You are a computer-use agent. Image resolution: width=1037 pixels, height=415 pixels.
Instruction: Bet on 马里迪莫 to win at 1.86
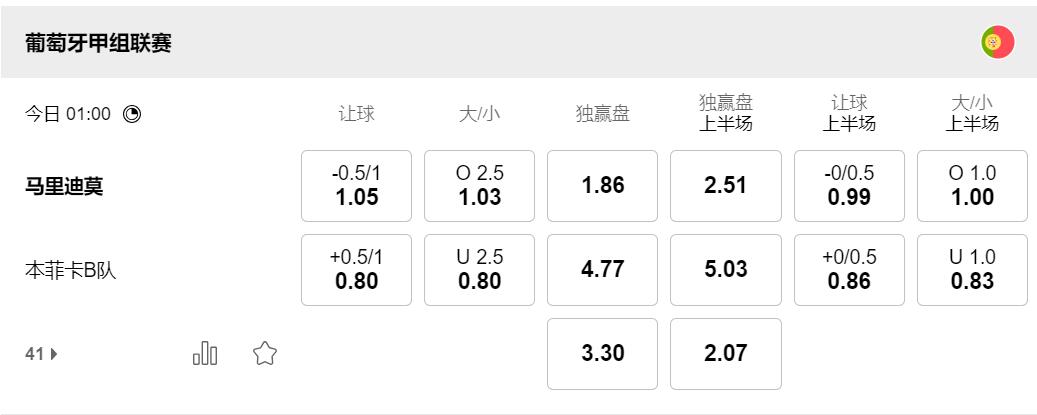pyautogui.click(x=602, y=186)
